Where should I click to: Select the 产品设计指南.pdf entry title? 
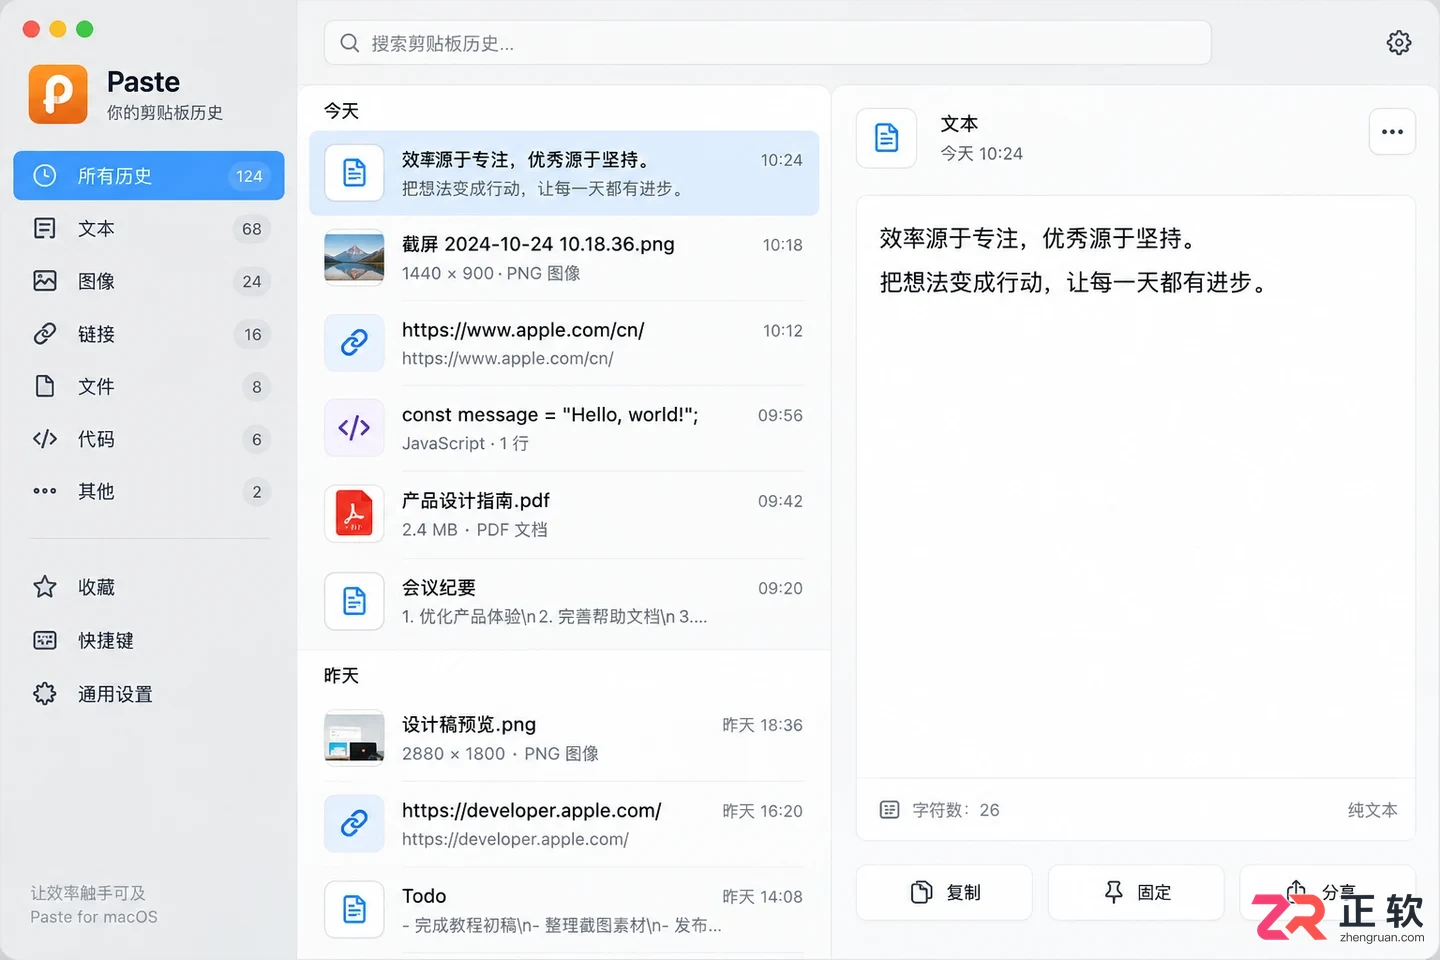[476, 501]
